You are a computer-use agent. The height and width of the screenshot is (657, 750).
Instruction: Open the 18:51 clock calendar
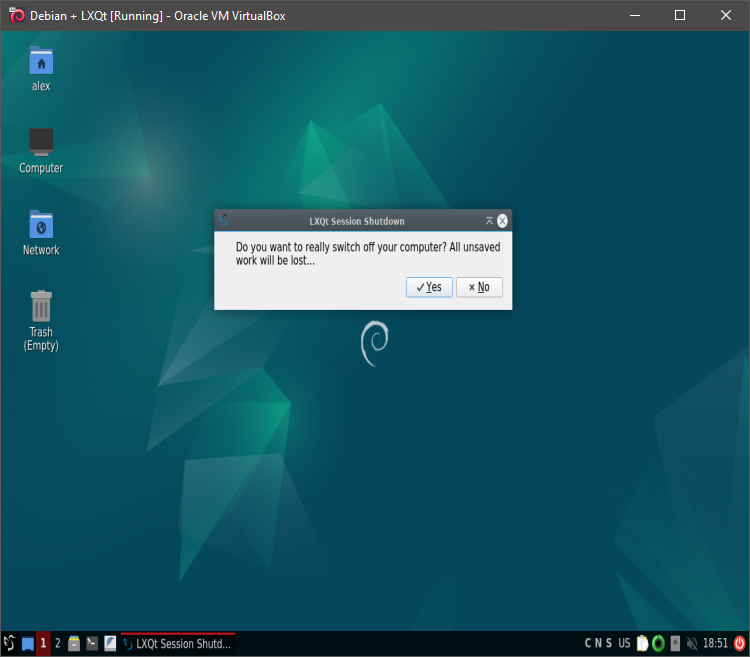coord(715,644)
